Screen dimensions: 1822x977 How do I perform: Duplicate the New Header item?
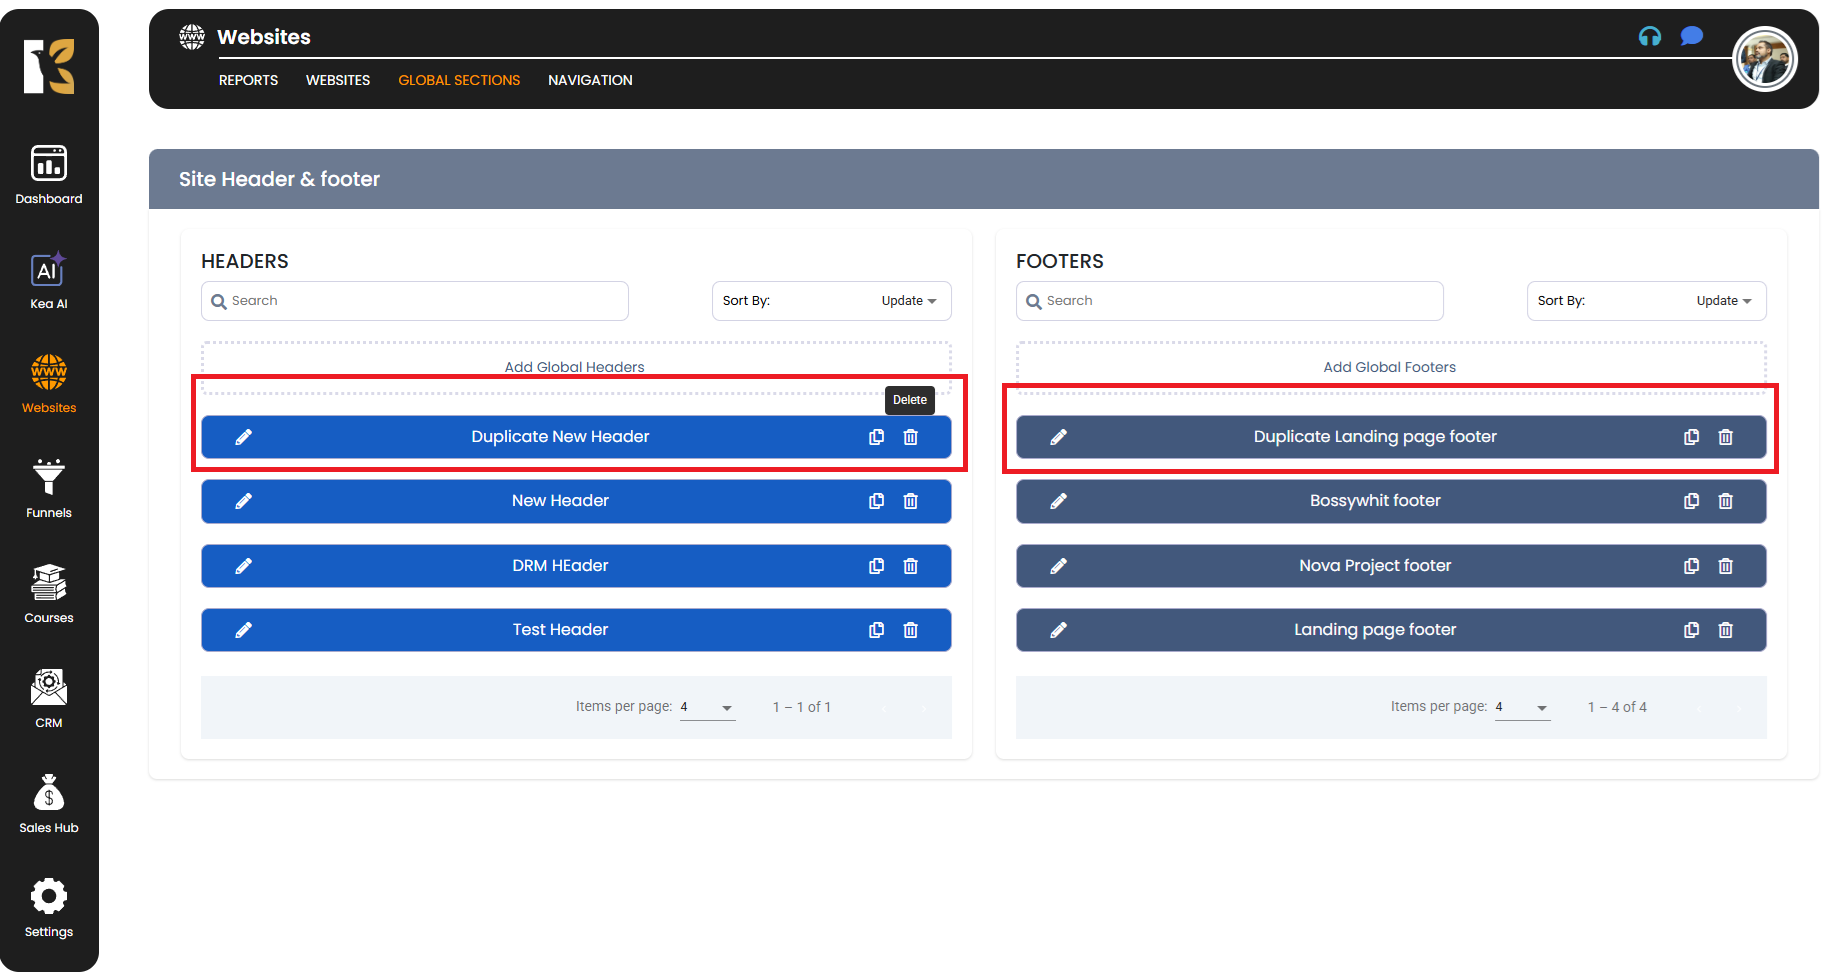[x=876, y=501]
